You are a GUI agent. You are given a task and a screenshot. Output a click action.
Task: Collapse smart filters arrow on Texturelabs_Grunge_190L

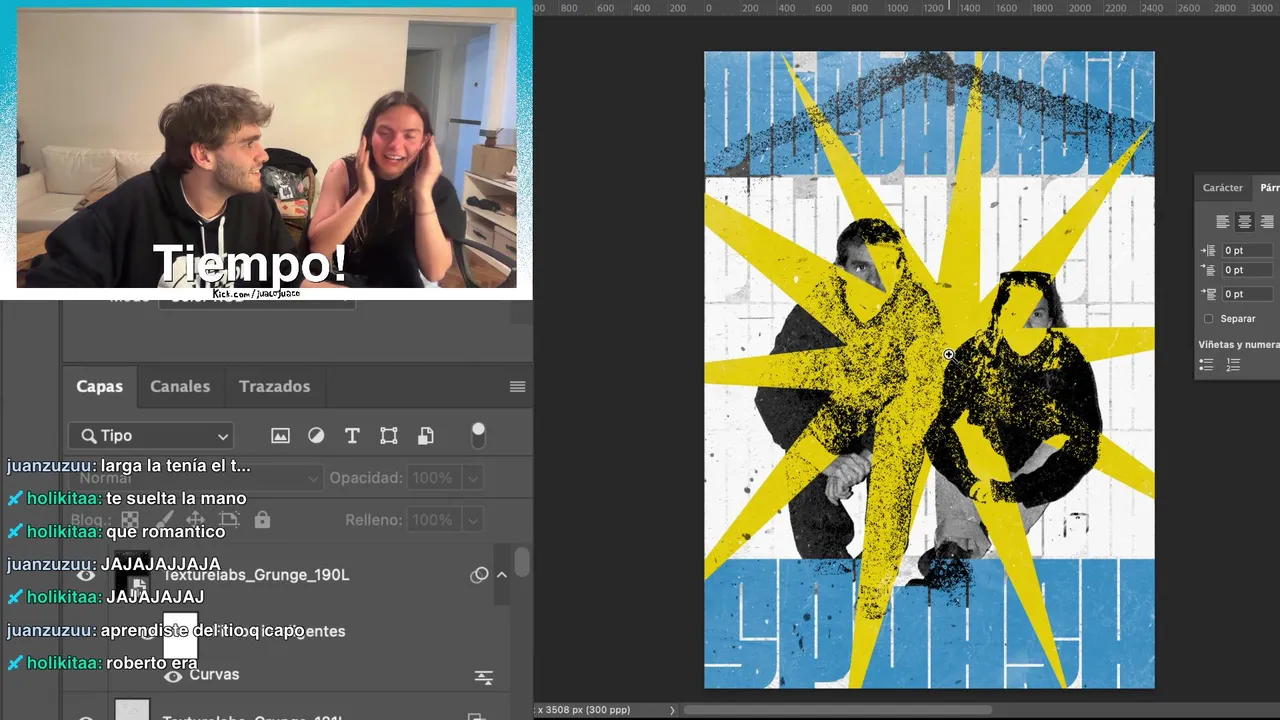(x=502, y=575)
